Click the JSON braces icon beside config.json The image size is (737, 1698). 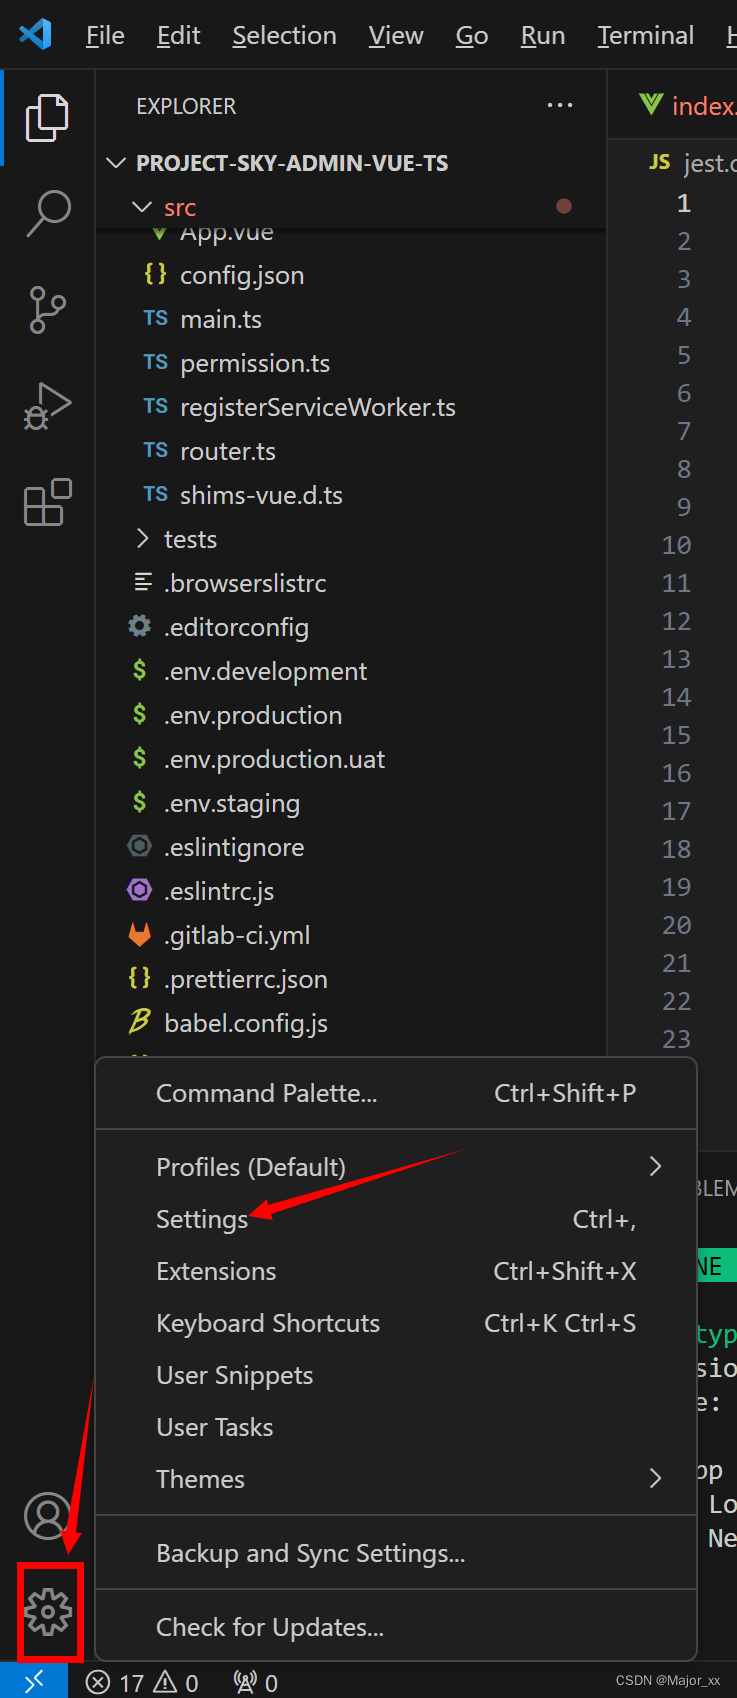point(155,274)
